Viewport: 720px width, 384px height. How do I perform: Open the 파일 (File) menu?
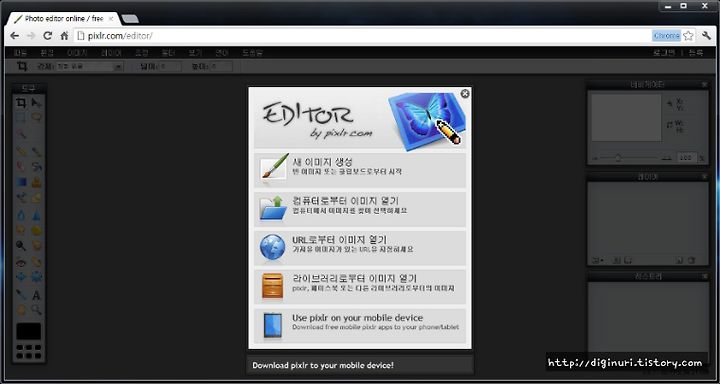[x=20, y=53]
